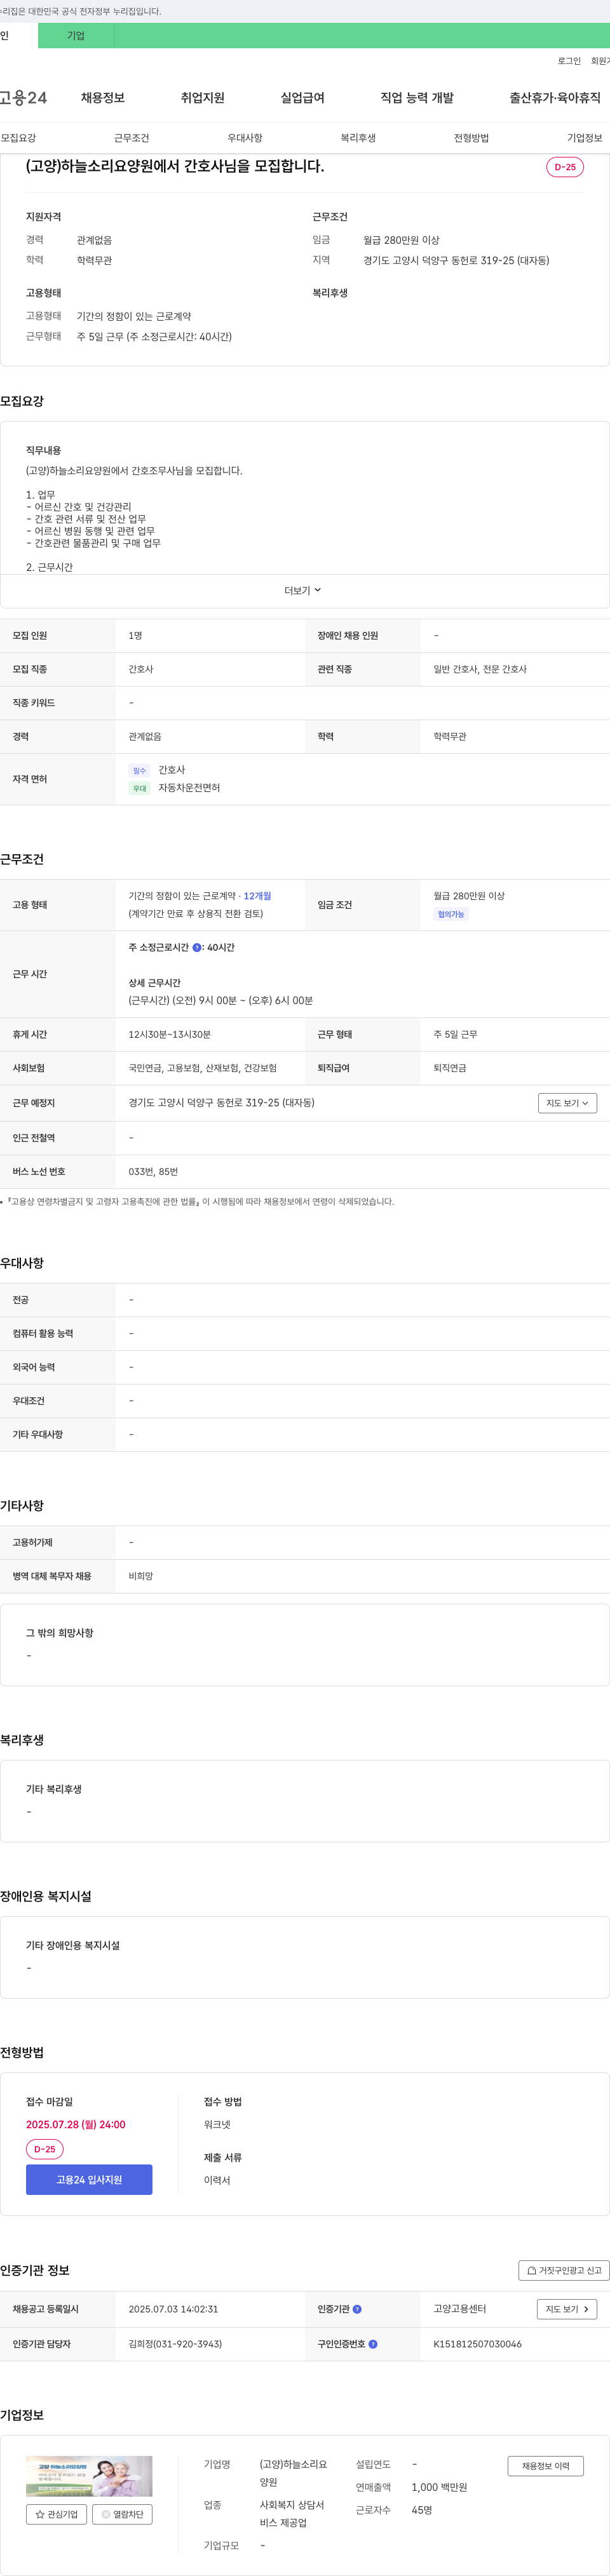Jump to 근무조건 section tab
The image size is (610, 2576).
click(131, 138)
